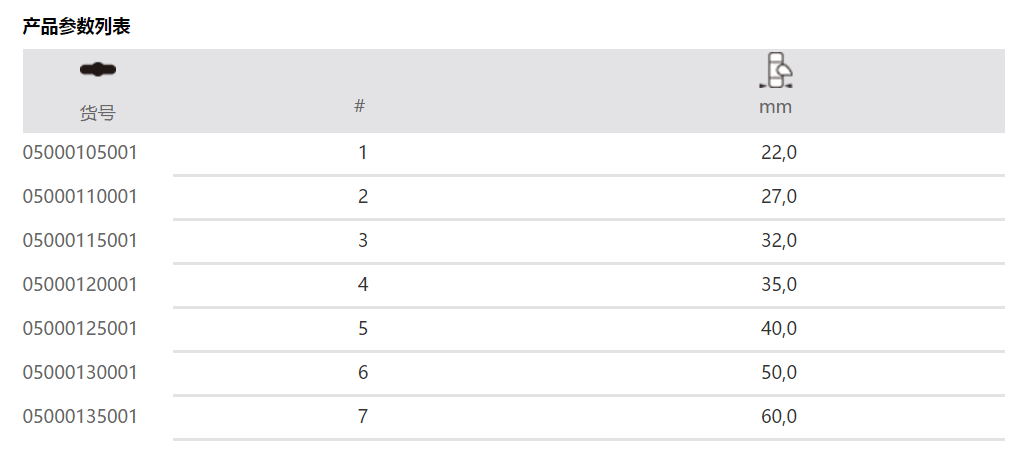Select the 35,0 mm value cell
Screen dimensions: 1020x464
click(x=779, y=285)
